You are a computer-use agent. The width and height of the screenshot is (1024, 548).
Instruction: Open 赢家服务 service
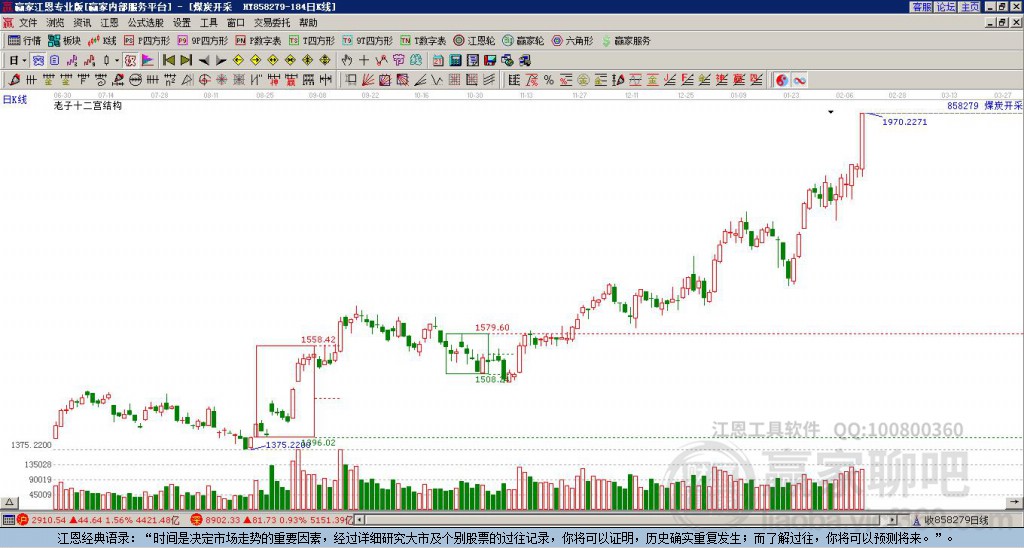pos(626,40)
